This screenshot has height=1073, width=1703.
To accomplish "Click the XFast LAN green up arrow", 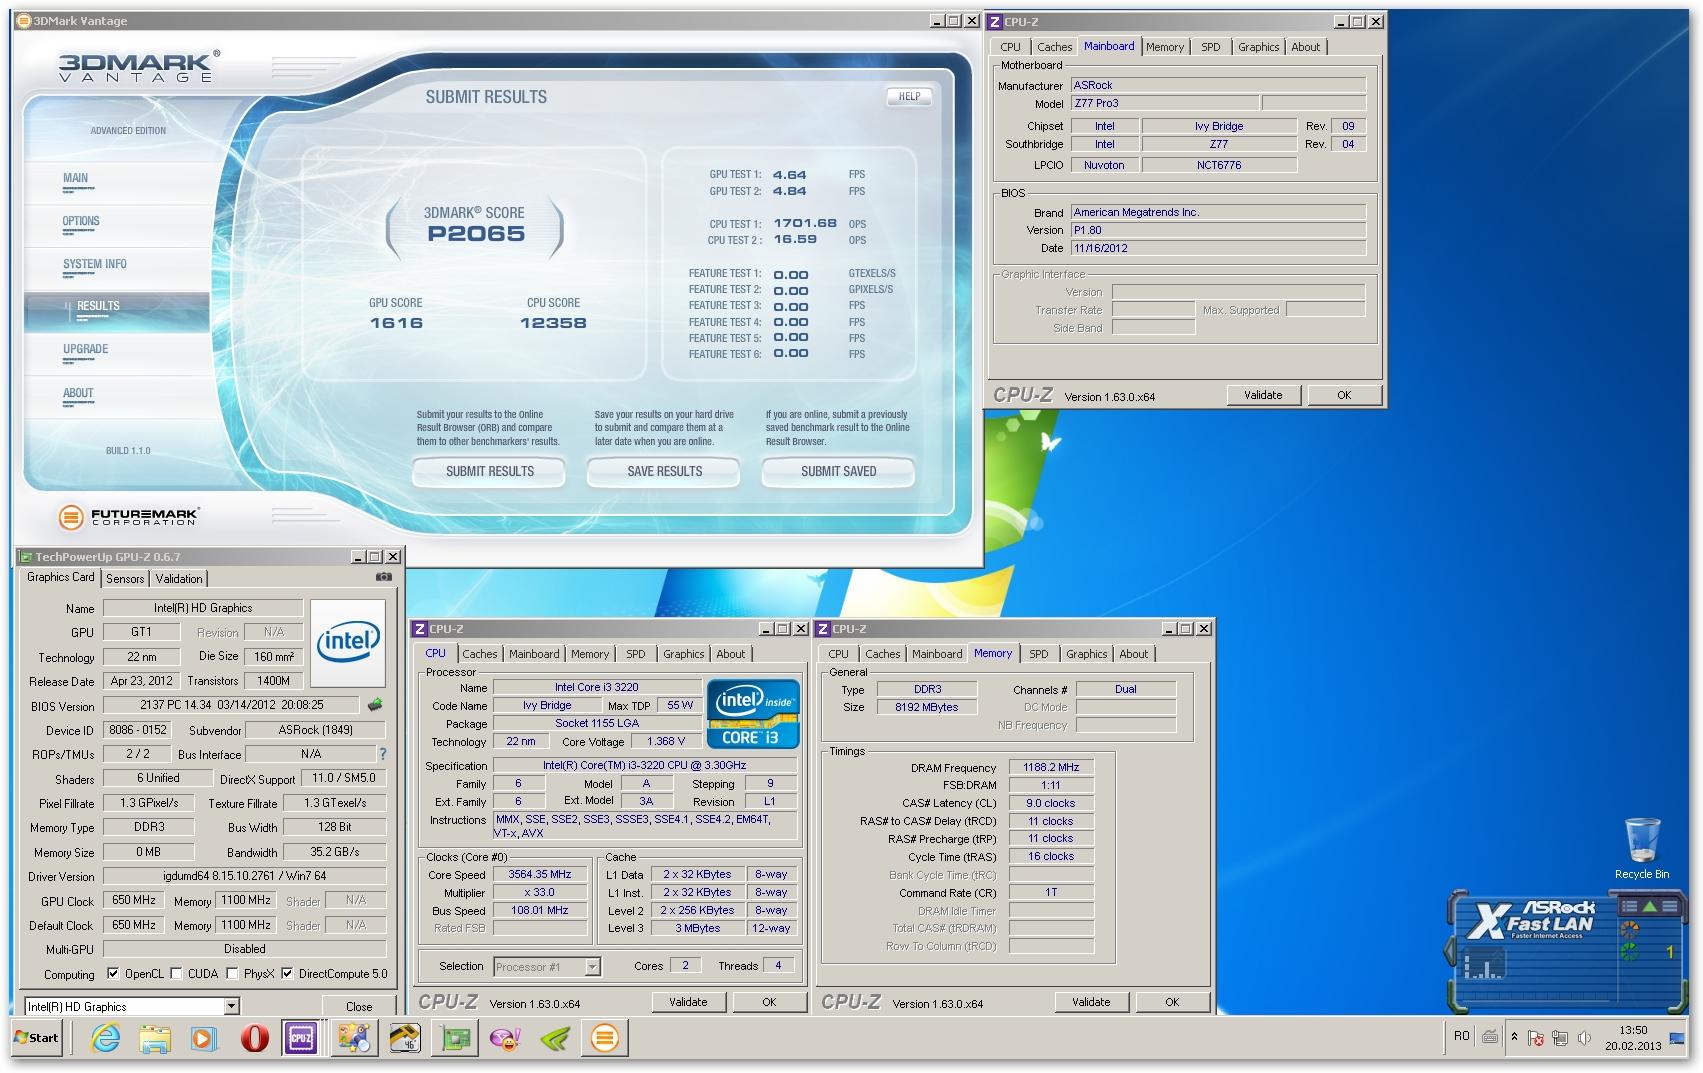I will point(1649,906).
